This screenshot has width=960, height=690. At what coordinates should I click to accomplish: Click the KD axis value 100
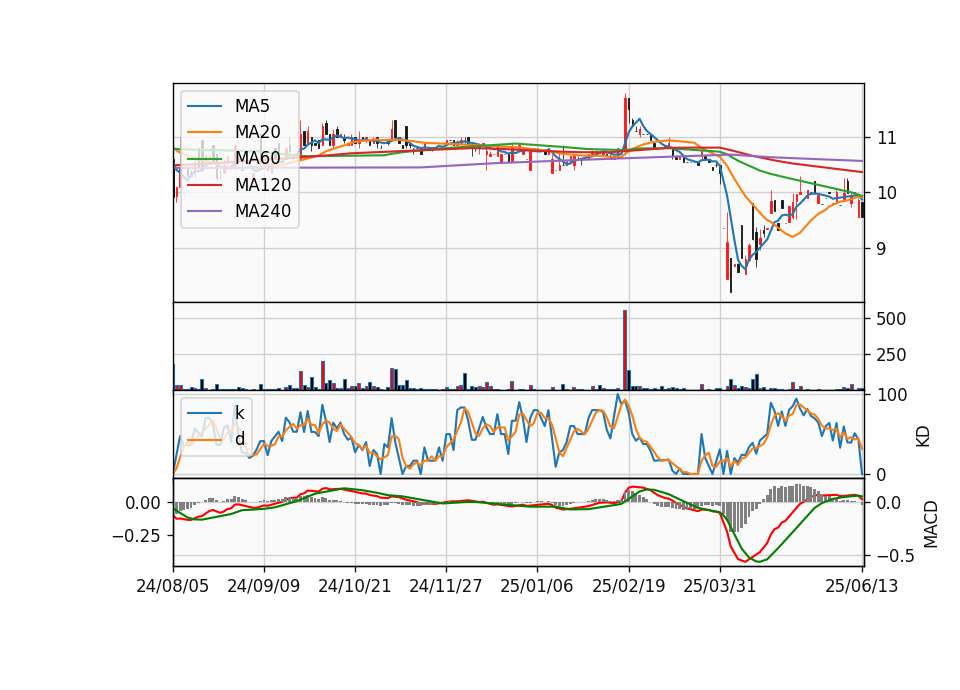(891, 396)
